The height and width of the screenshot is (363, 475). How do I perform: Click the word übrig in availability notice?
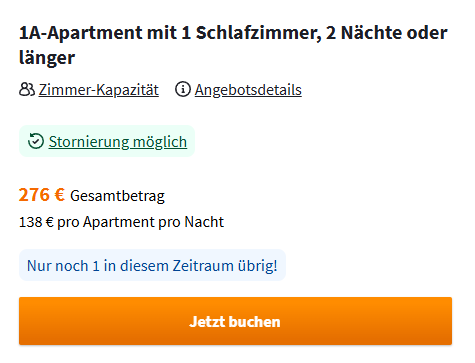257,266
